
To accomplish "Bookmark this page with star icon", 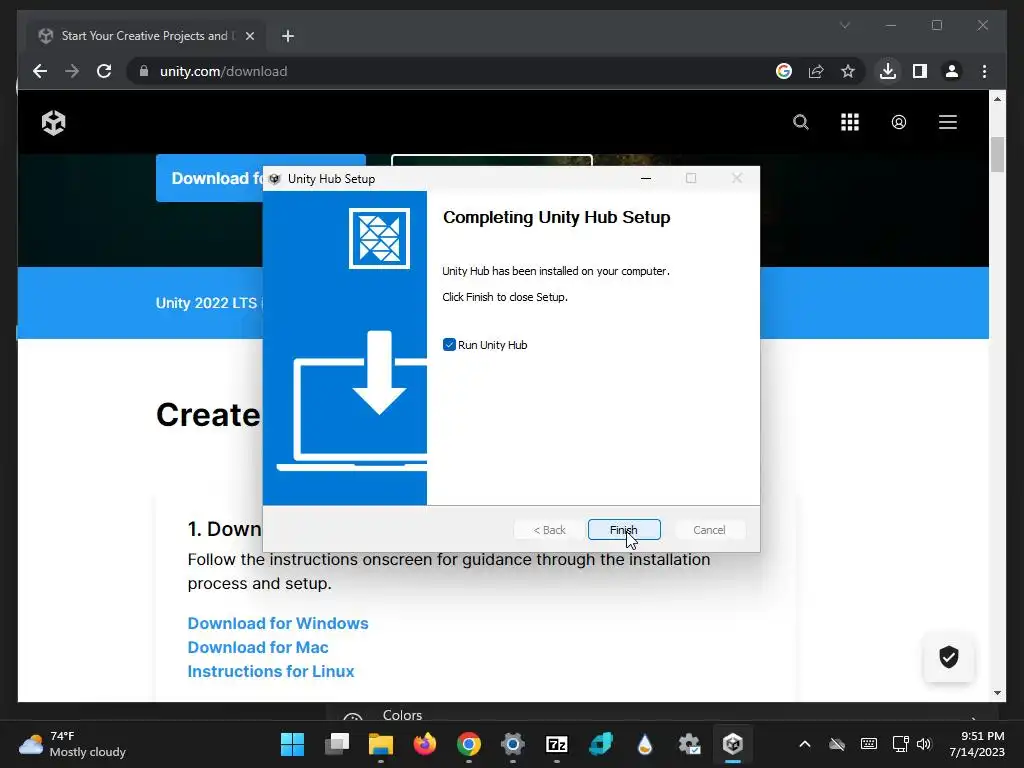I will [x=848, y=71].
